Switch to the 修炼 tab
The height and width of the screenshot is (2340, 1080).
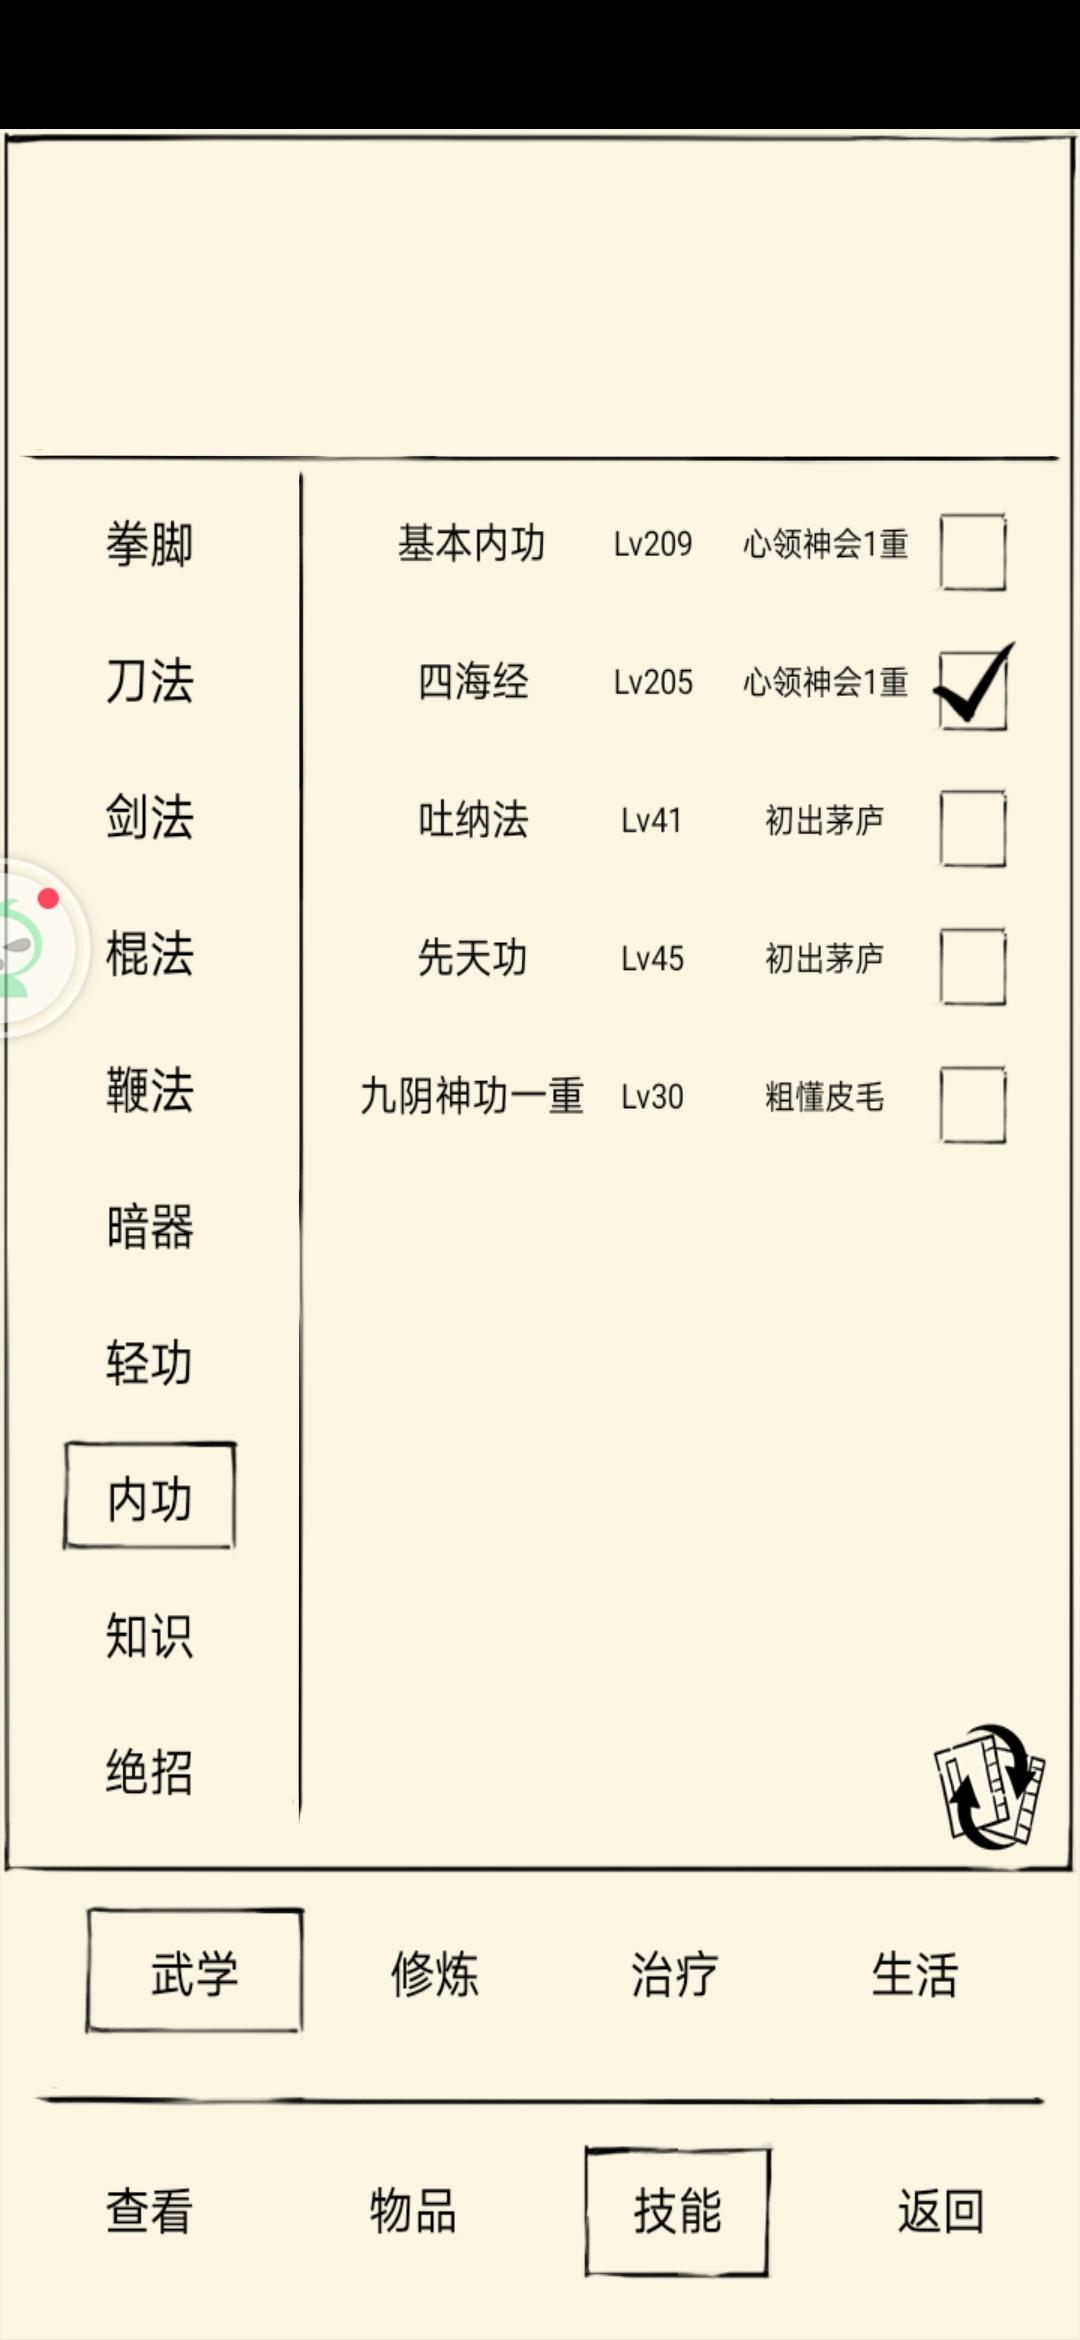435,1974
